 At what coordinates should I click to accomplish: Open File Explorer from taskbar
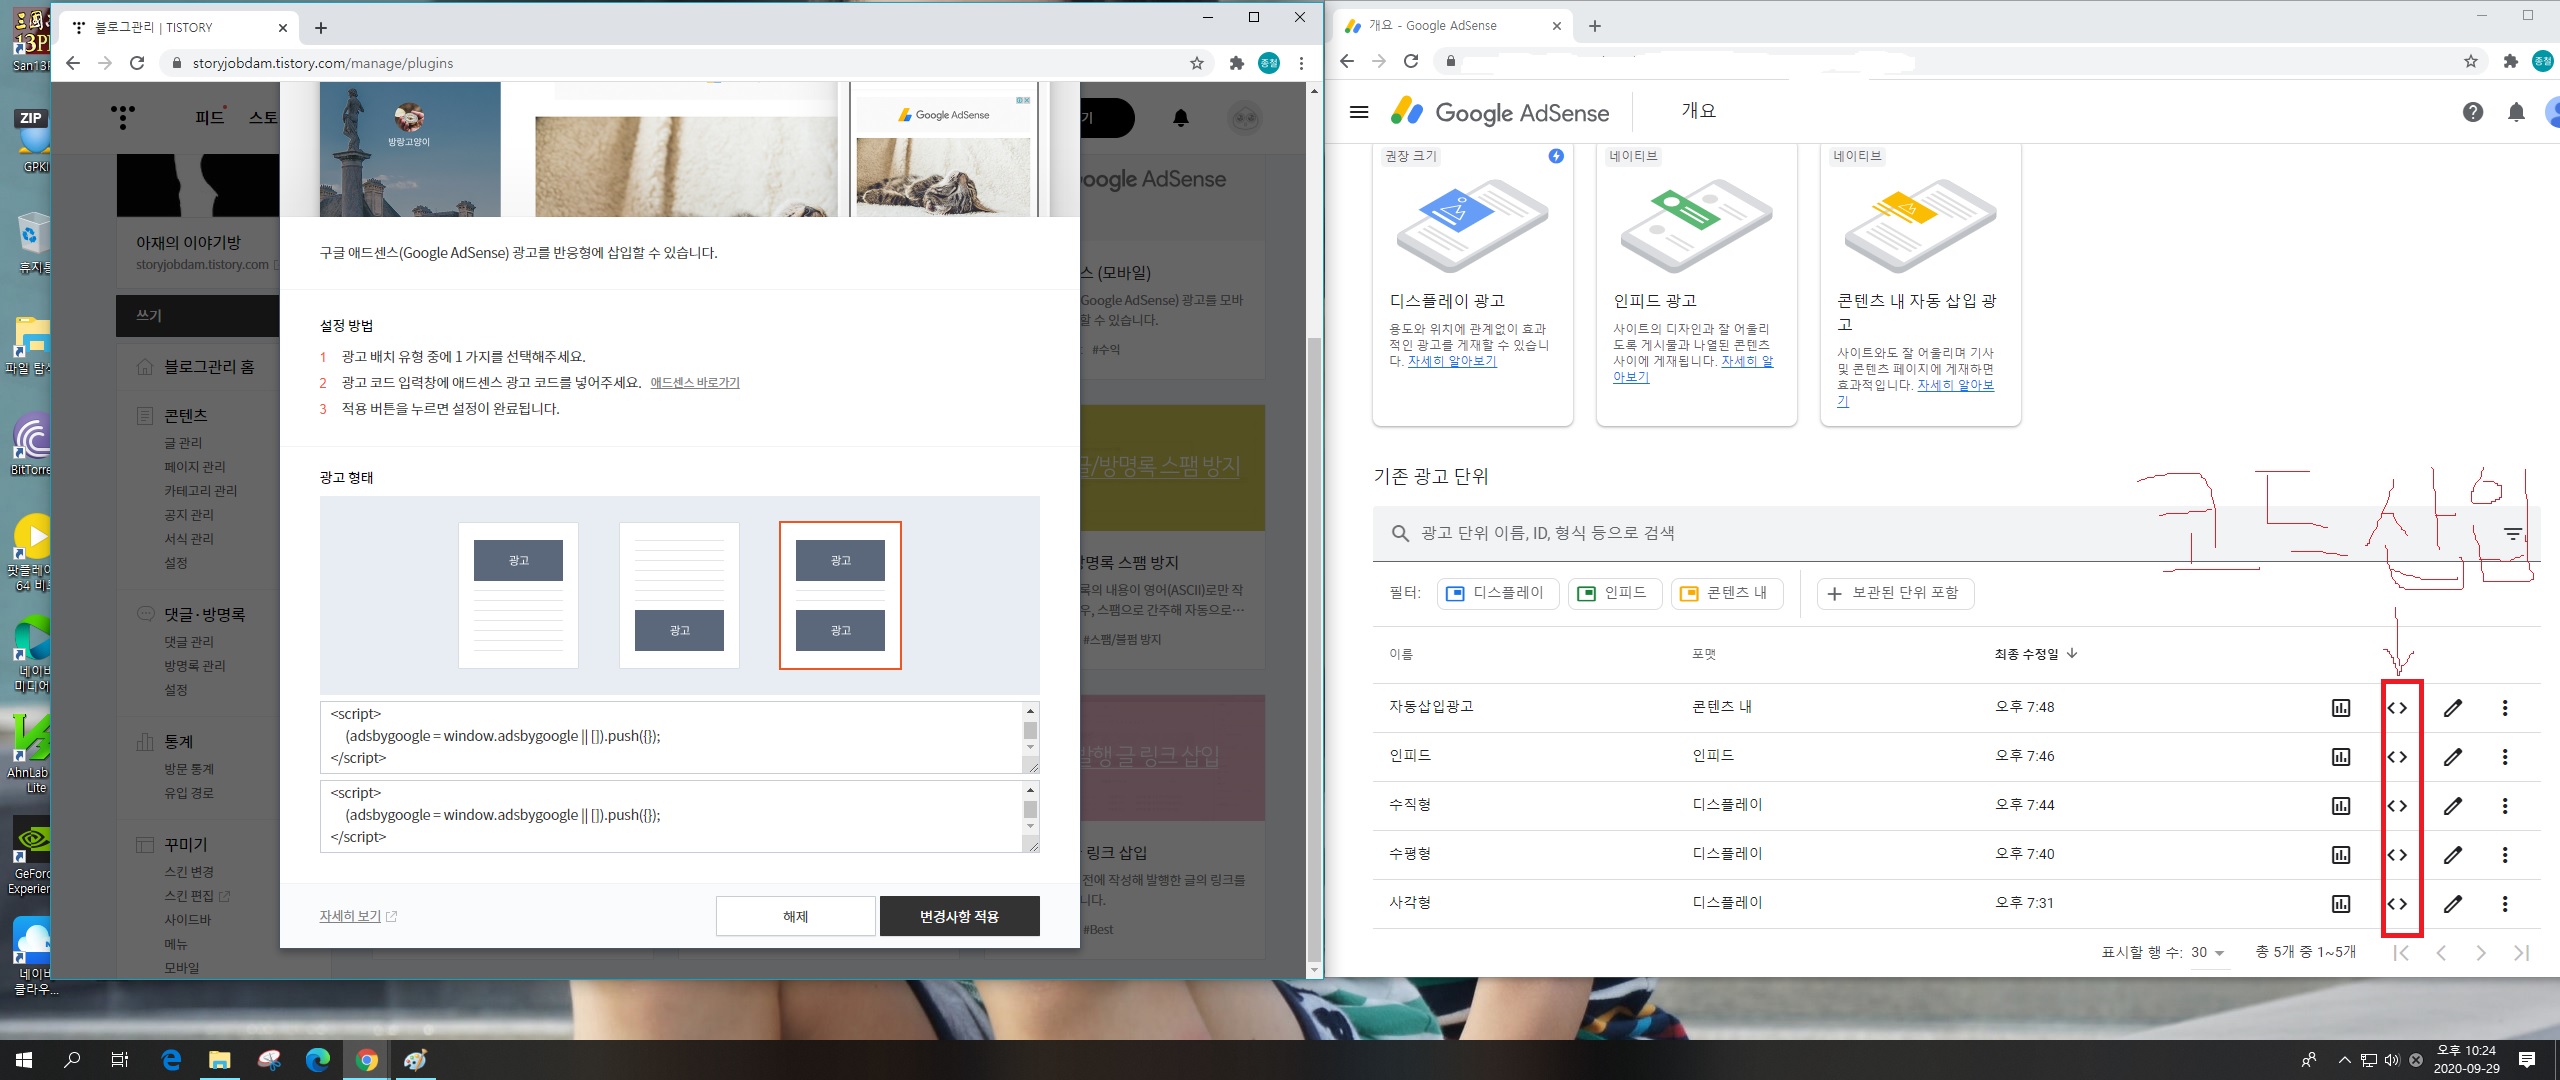click(219, 1060)
